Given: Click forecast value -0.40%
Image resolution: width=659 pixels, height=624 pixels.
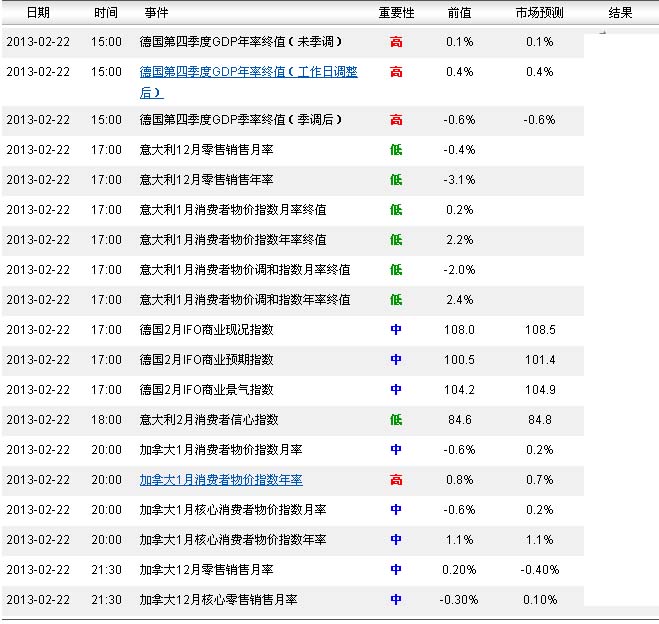Looking at the screenshot, I should [x=540, y=570].
